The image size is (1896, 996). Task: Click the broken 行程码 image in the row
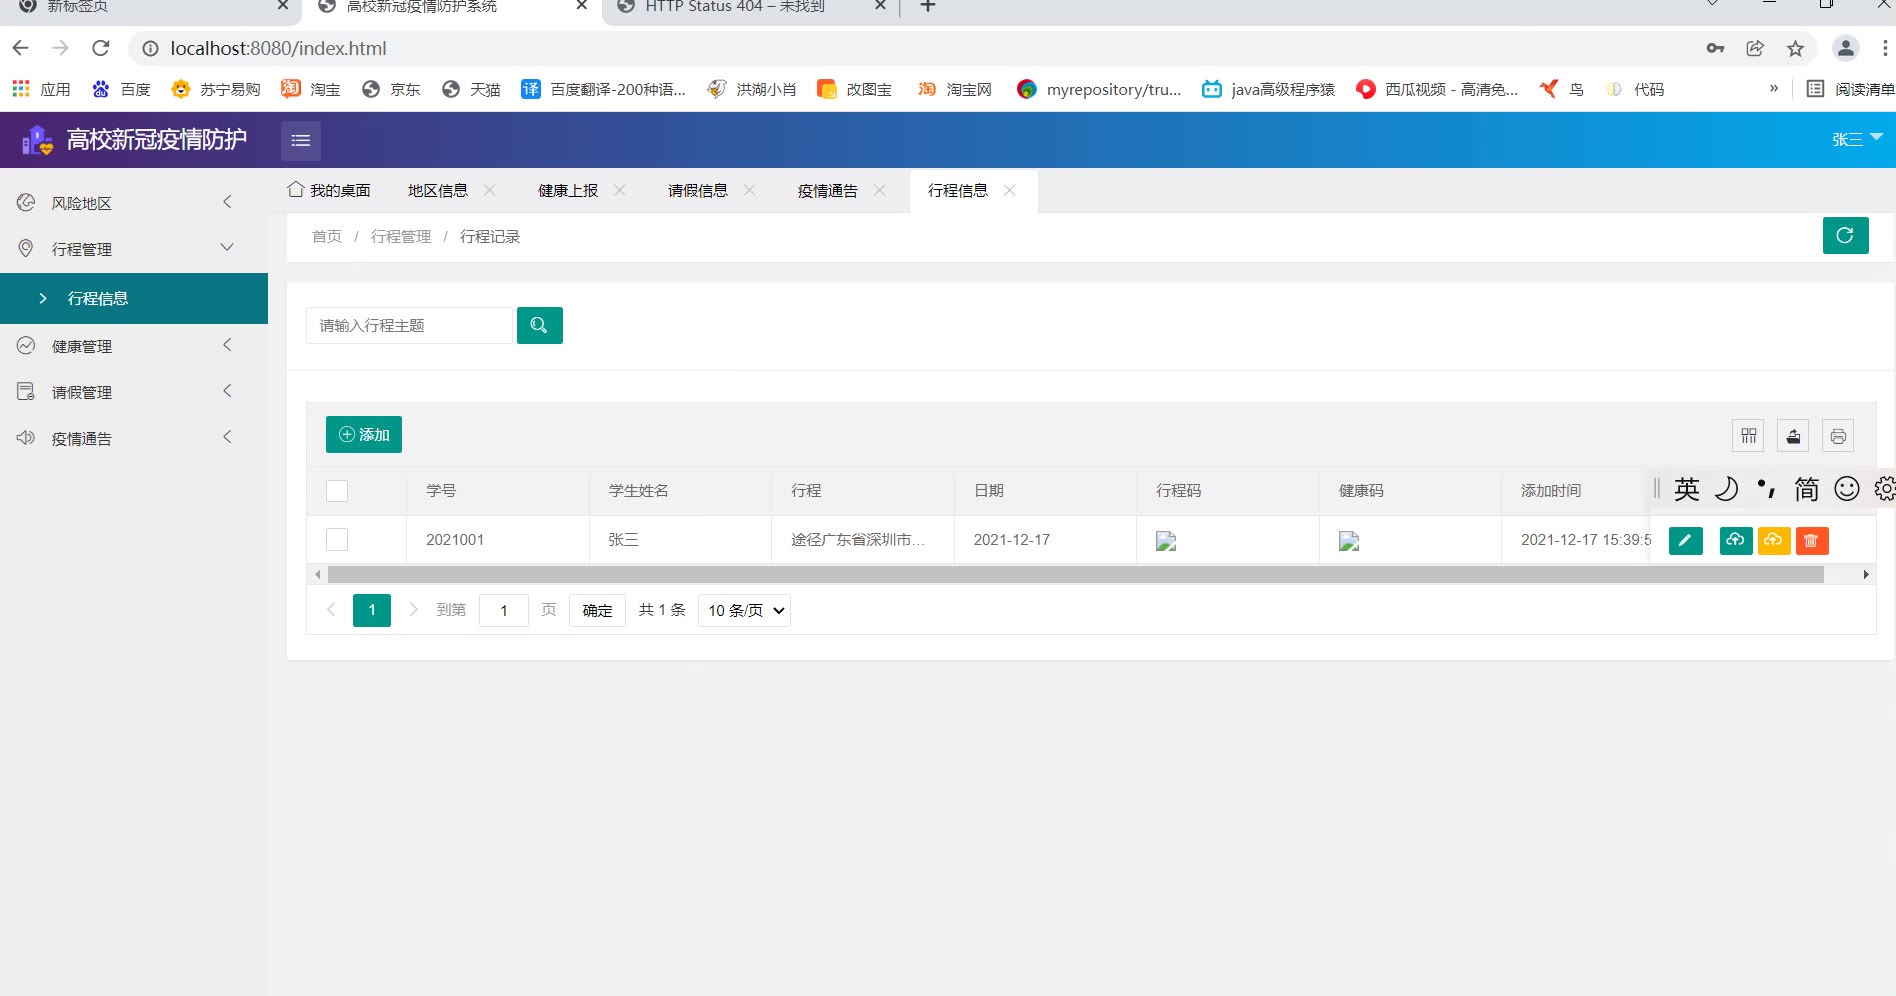[1166, 541]
